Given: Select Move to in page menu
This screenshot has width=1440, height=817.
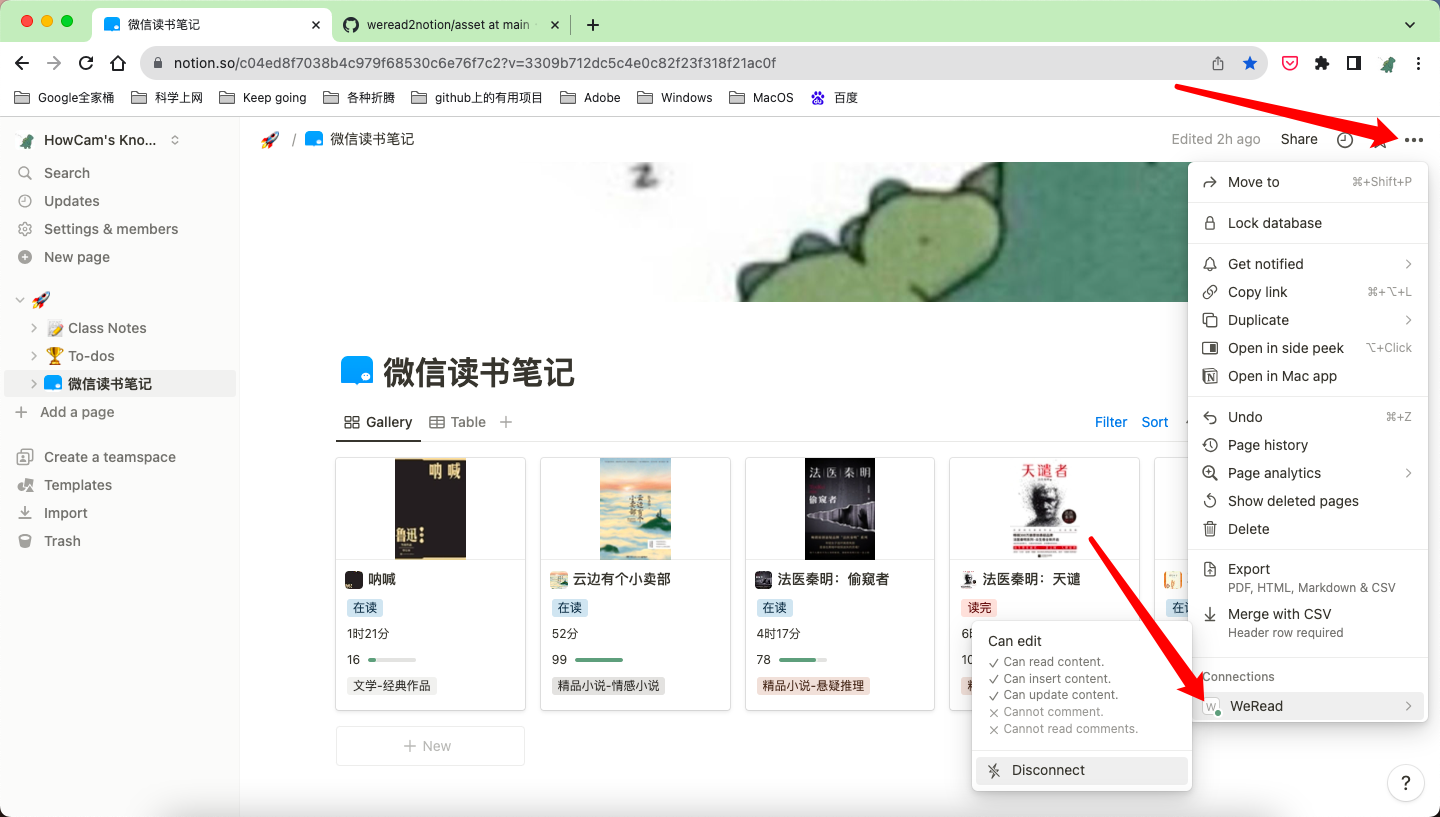Looking at the screenshot, I should point(1307,182).
